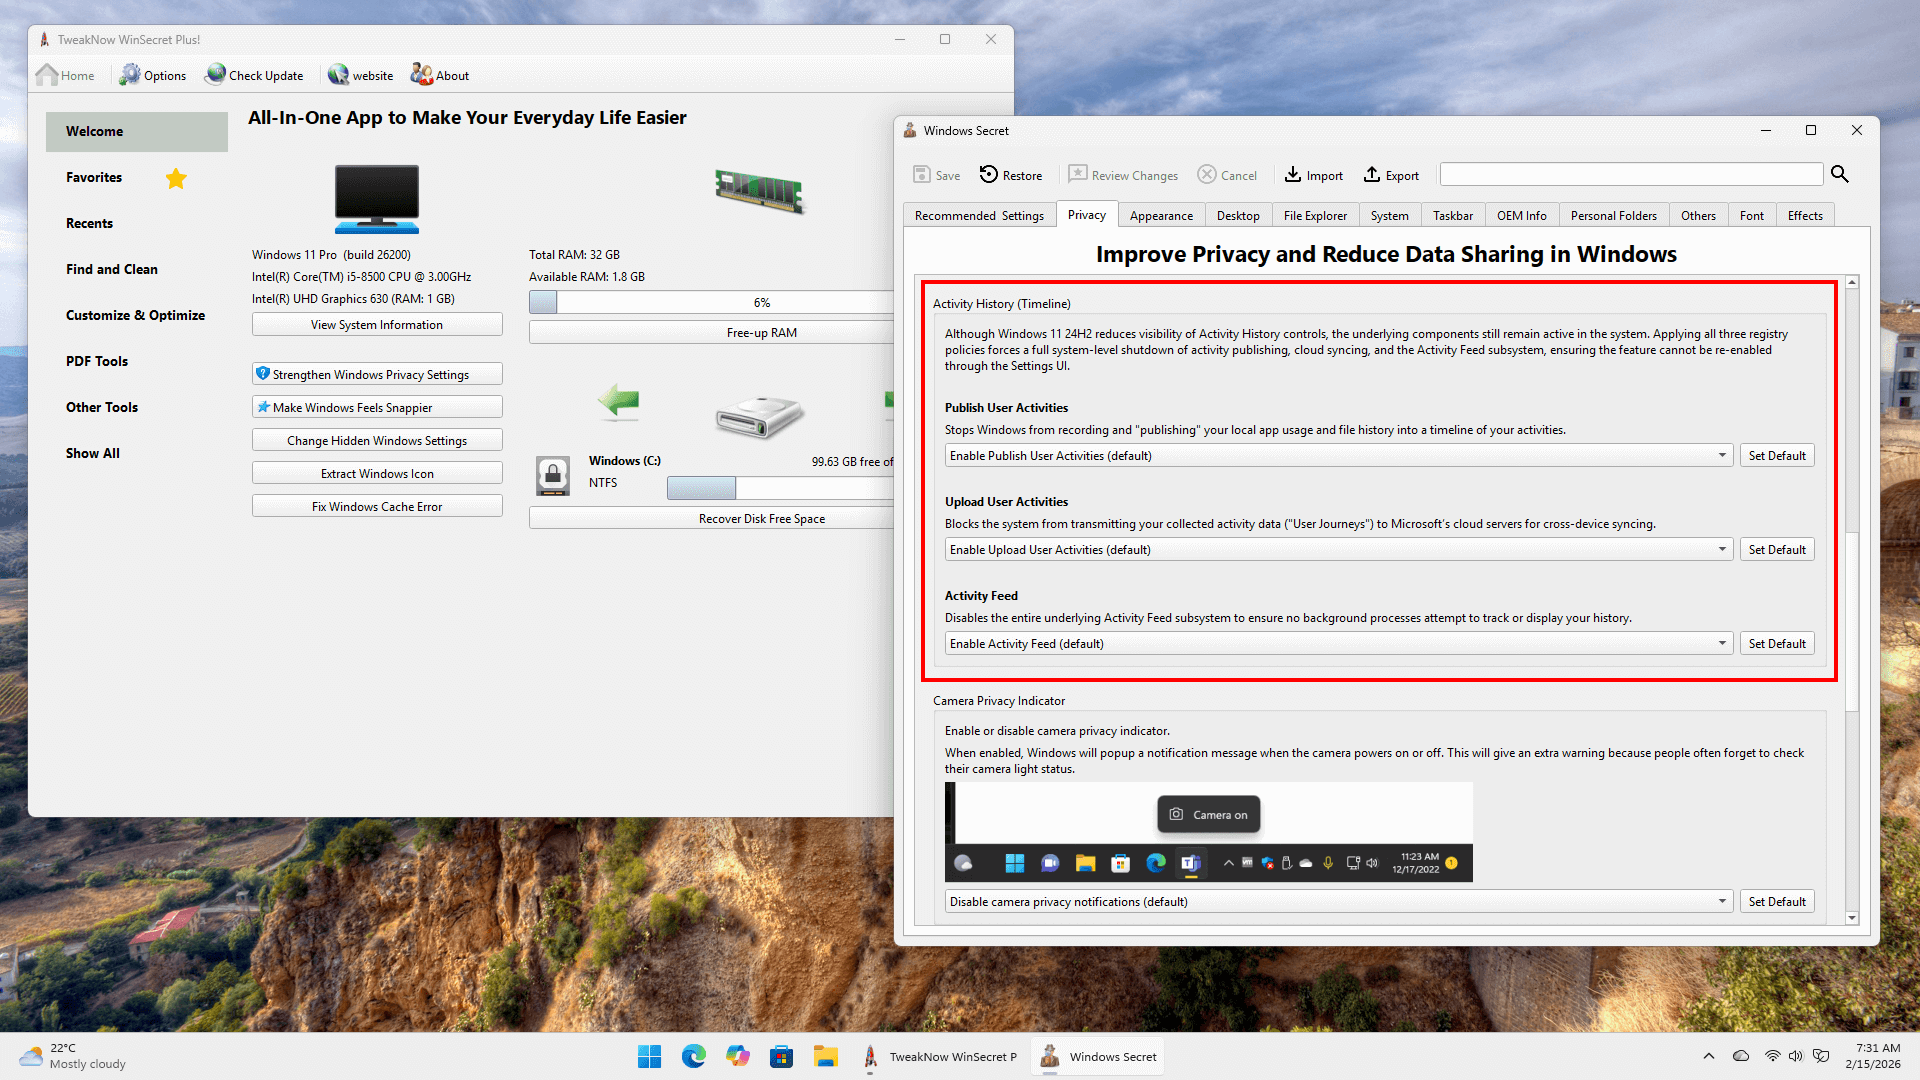The height and width of the screenshot is (1080, 1920).
Task: Switch to the File Explorer tab
Action: point(1314,216)
